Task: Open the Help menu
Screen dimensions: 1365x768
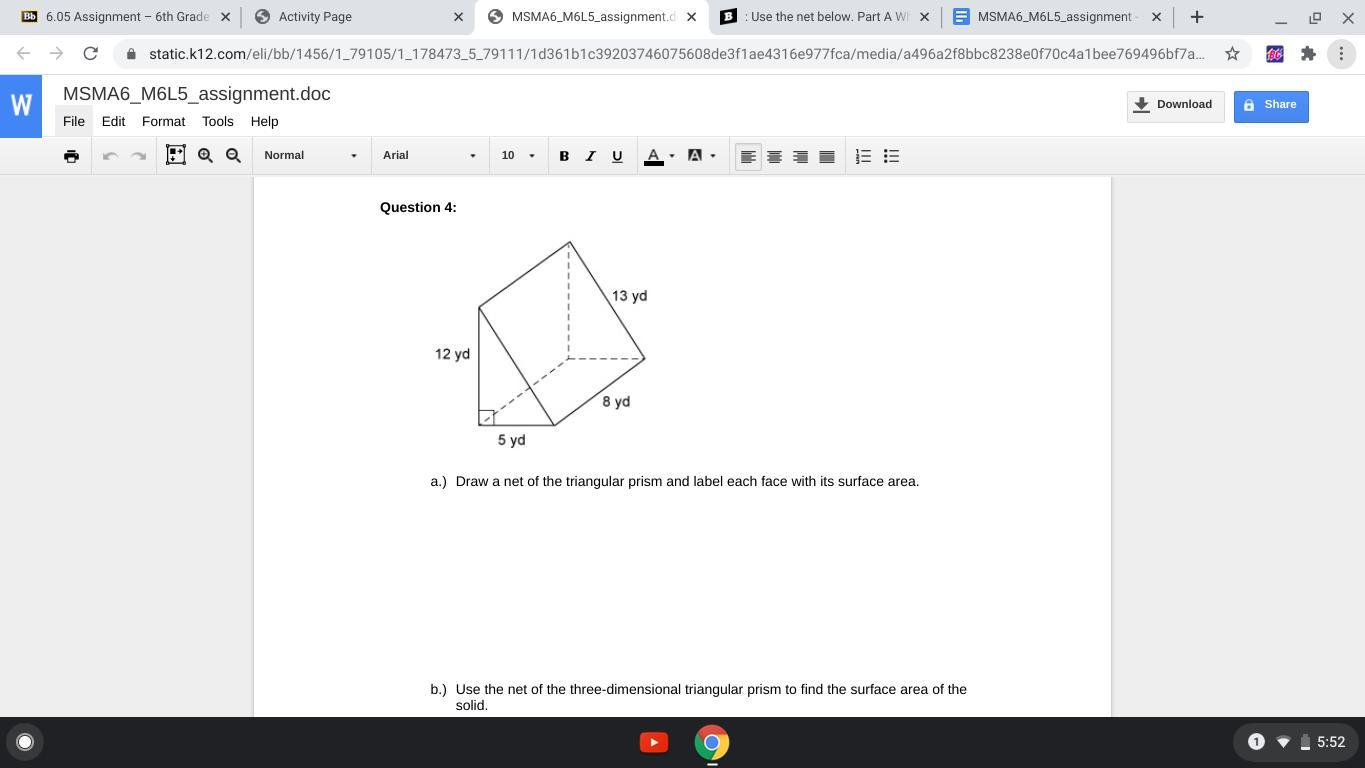Action: [x=264, y=121]
